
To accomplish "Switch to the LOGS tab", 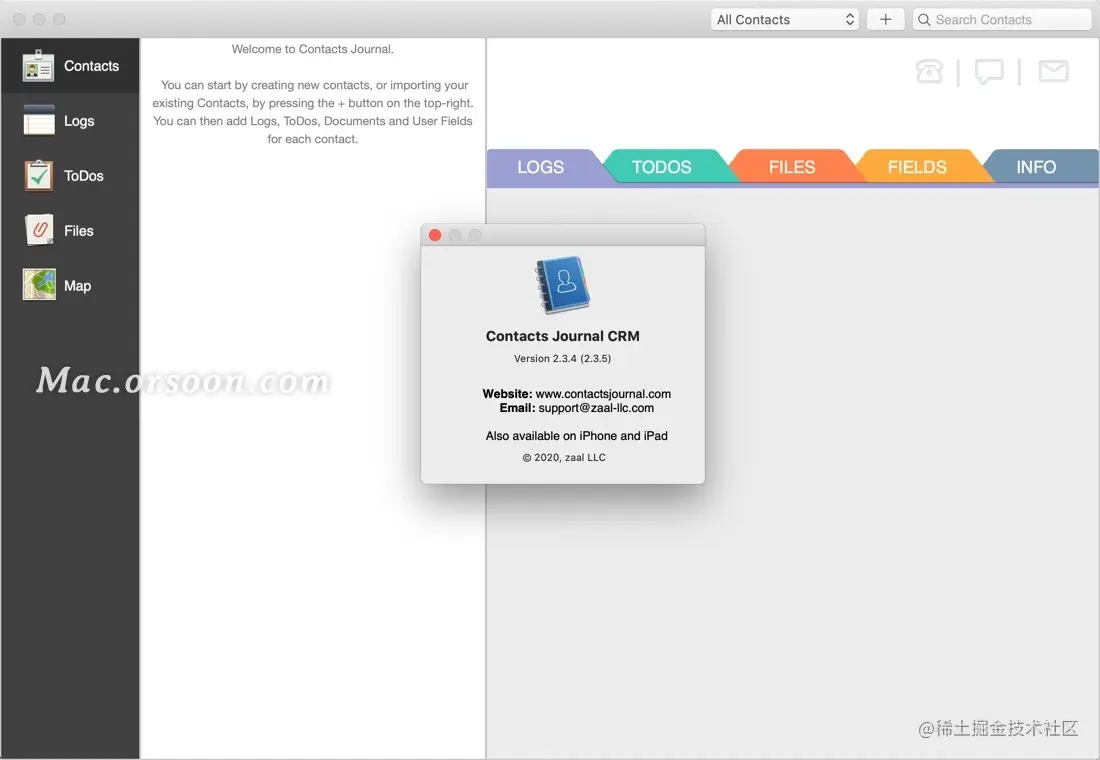I will pyautogui.click(x=540, y=167).
